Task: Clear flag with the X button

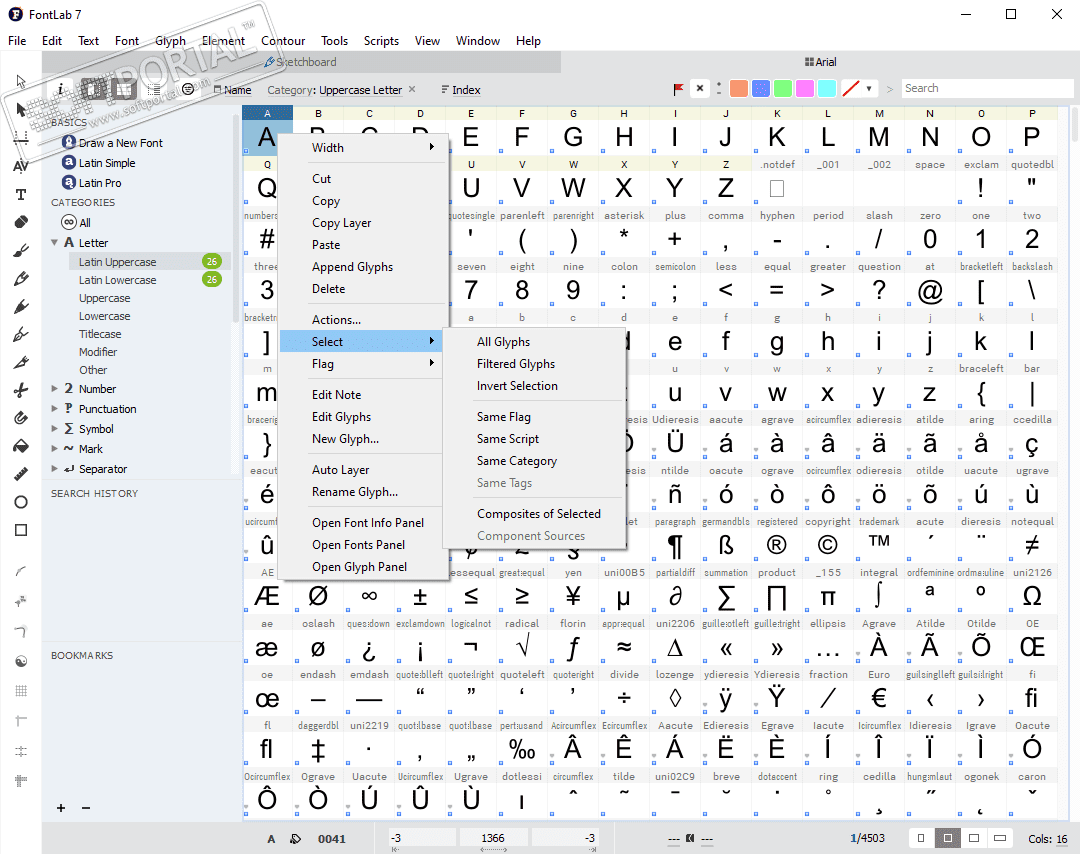Action: 700,88
